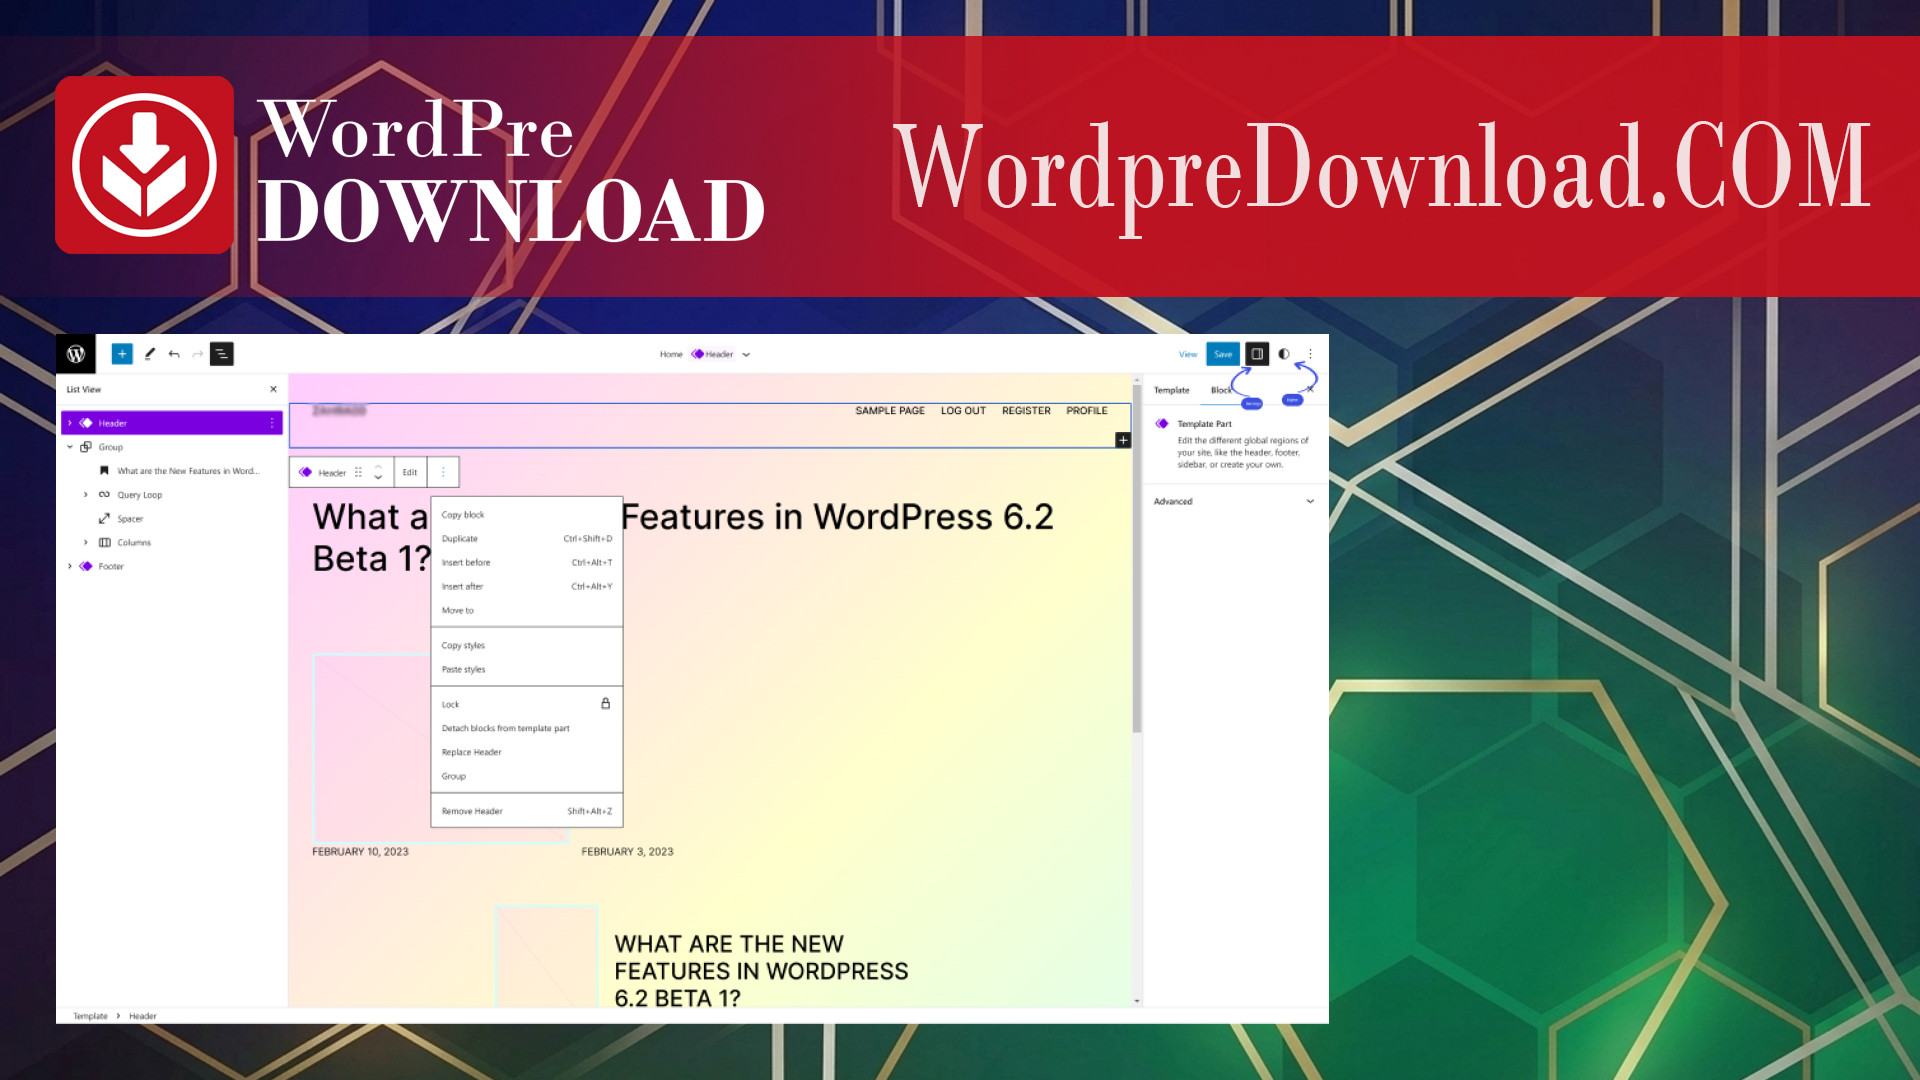Click the Spacer diagonal arrows icon
Screen dimensions: 1920x1080
(x=104, y=519)
